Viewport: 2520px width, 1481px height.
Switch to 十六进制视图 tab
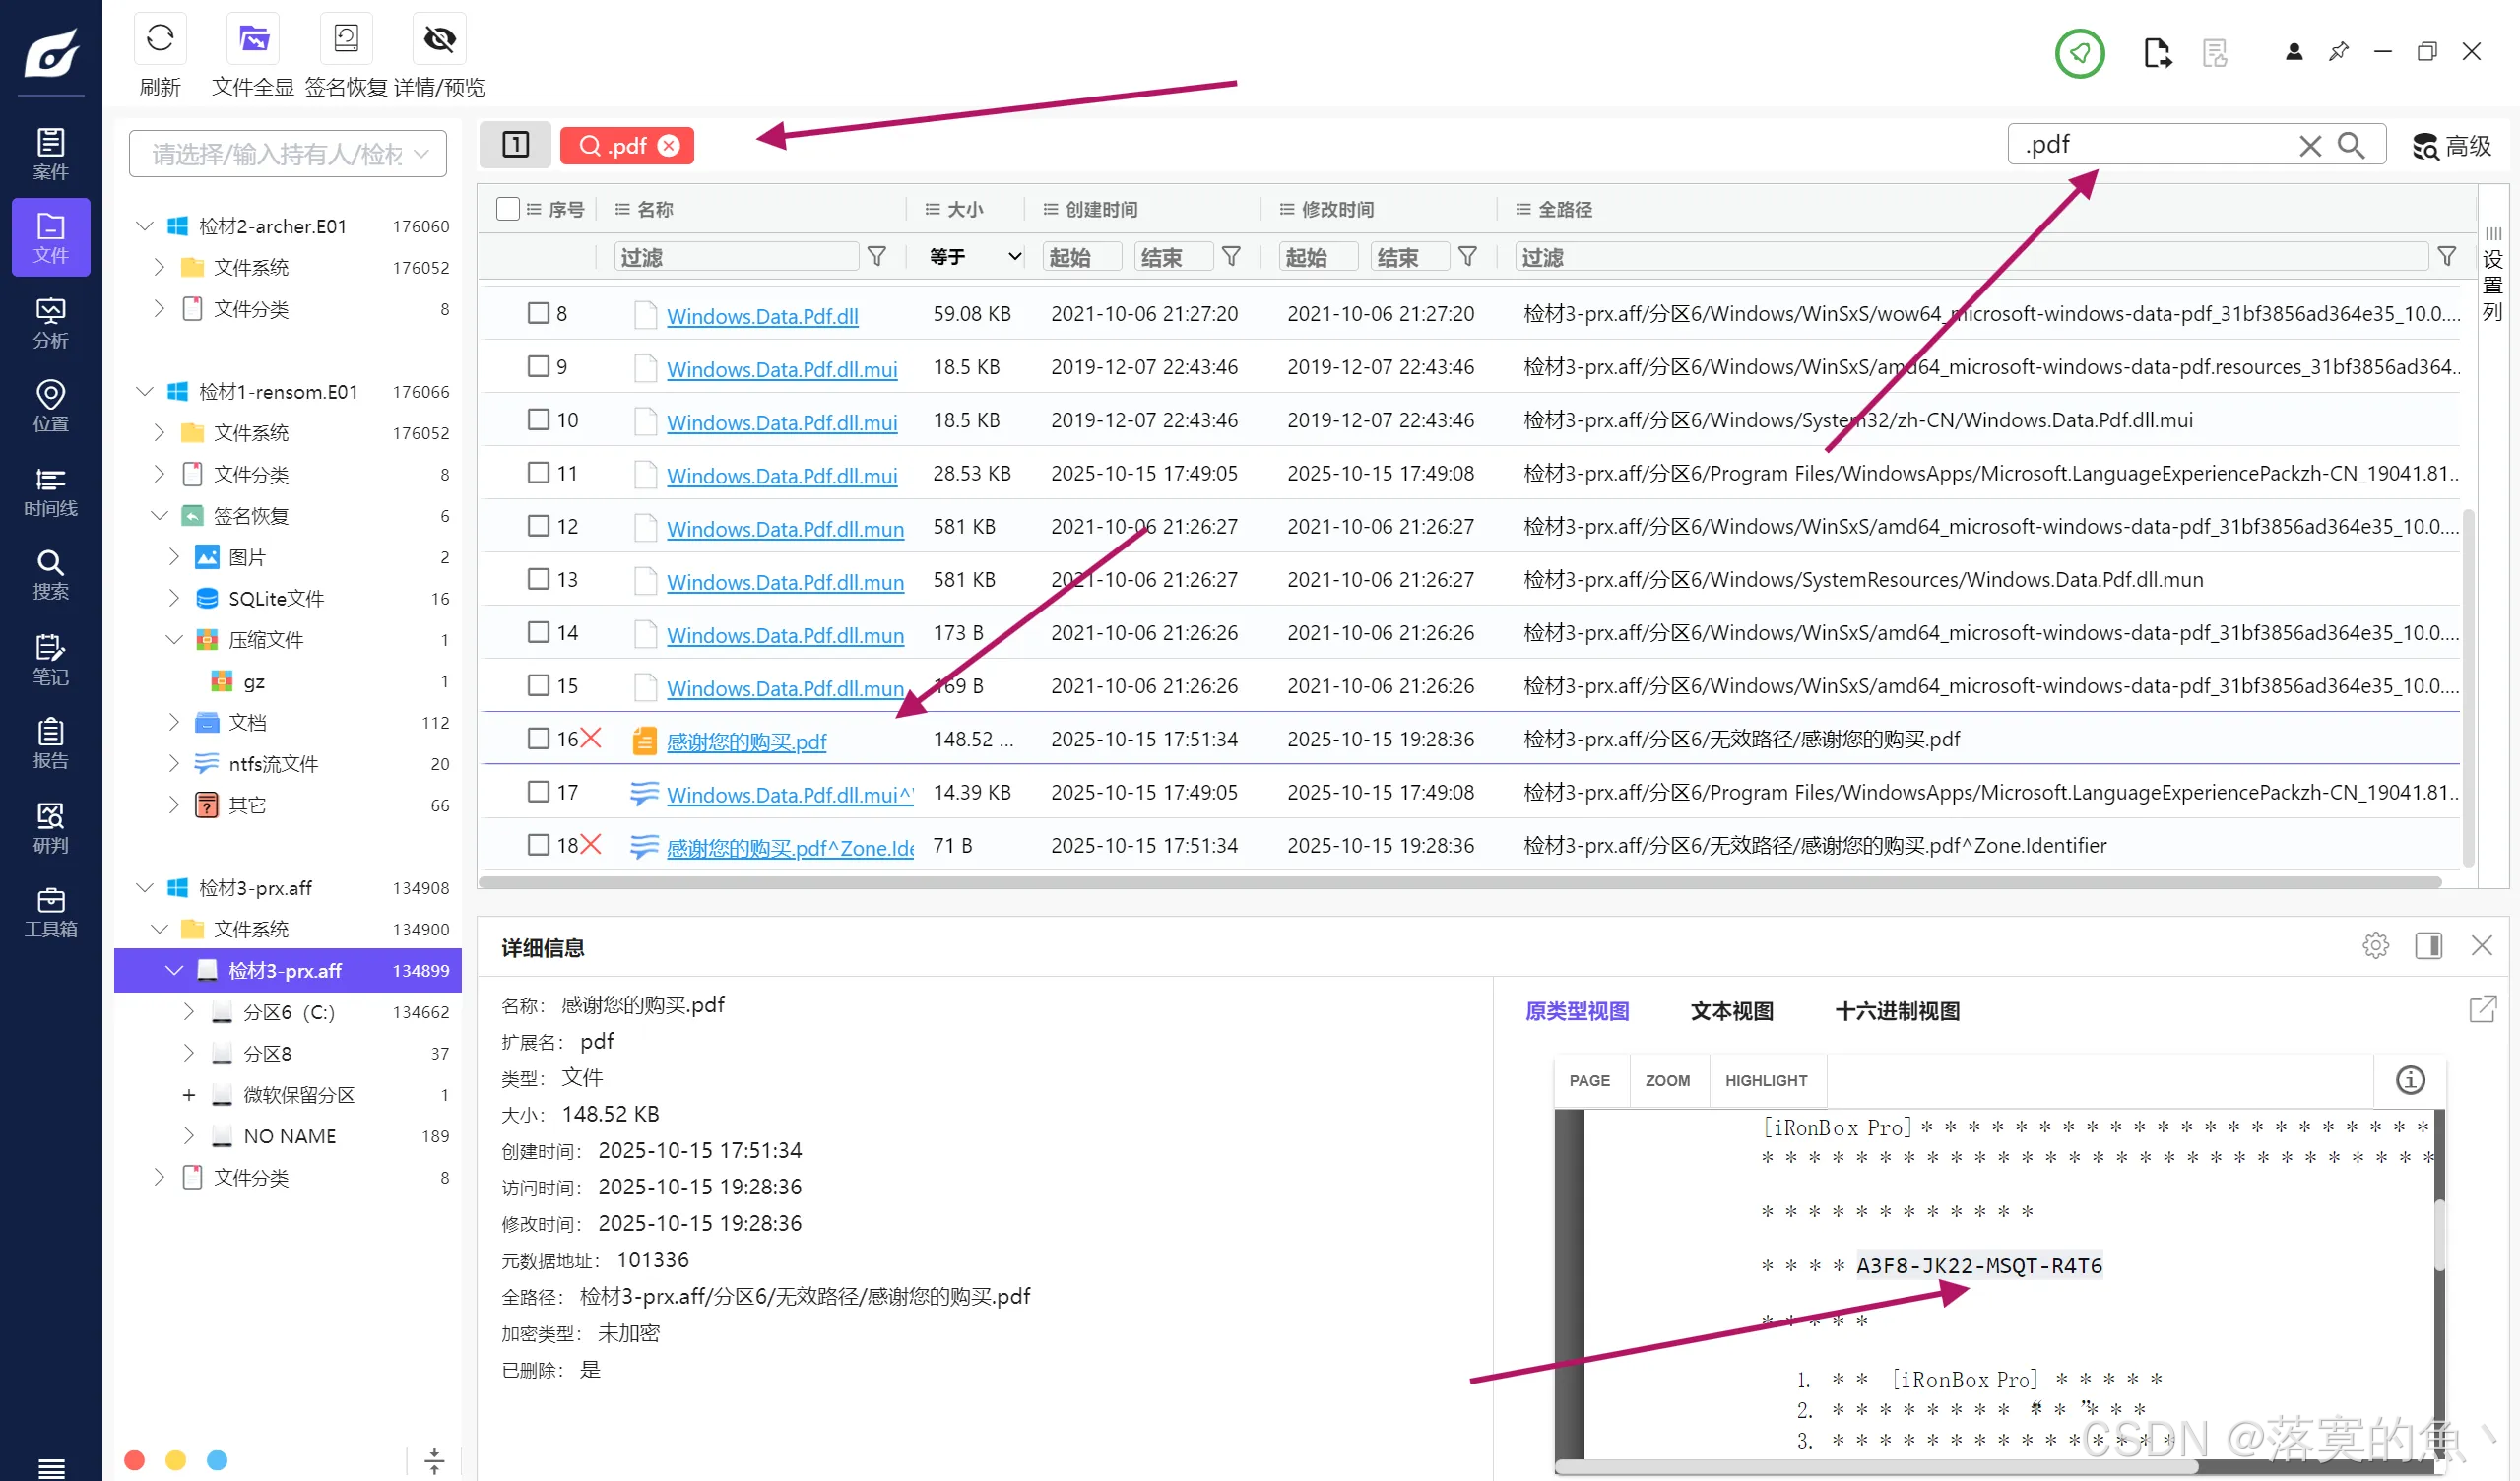pyautogui.click(x=1896, y=1011)
